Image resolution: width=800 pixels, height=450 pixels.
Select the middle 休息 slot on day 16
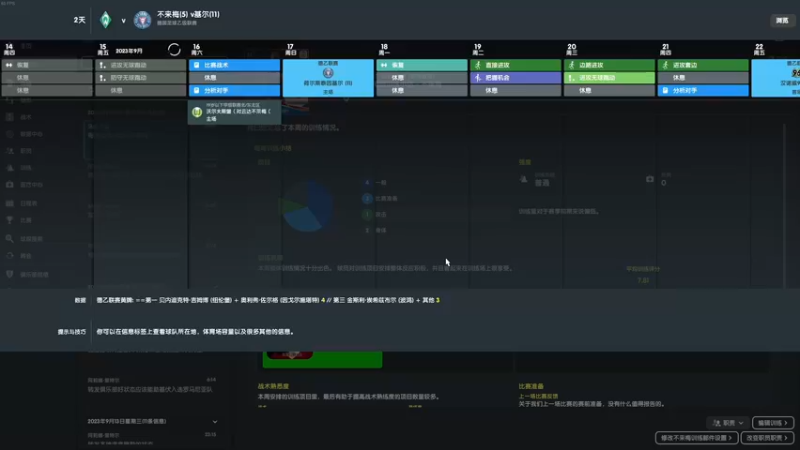tap(235, 78)
